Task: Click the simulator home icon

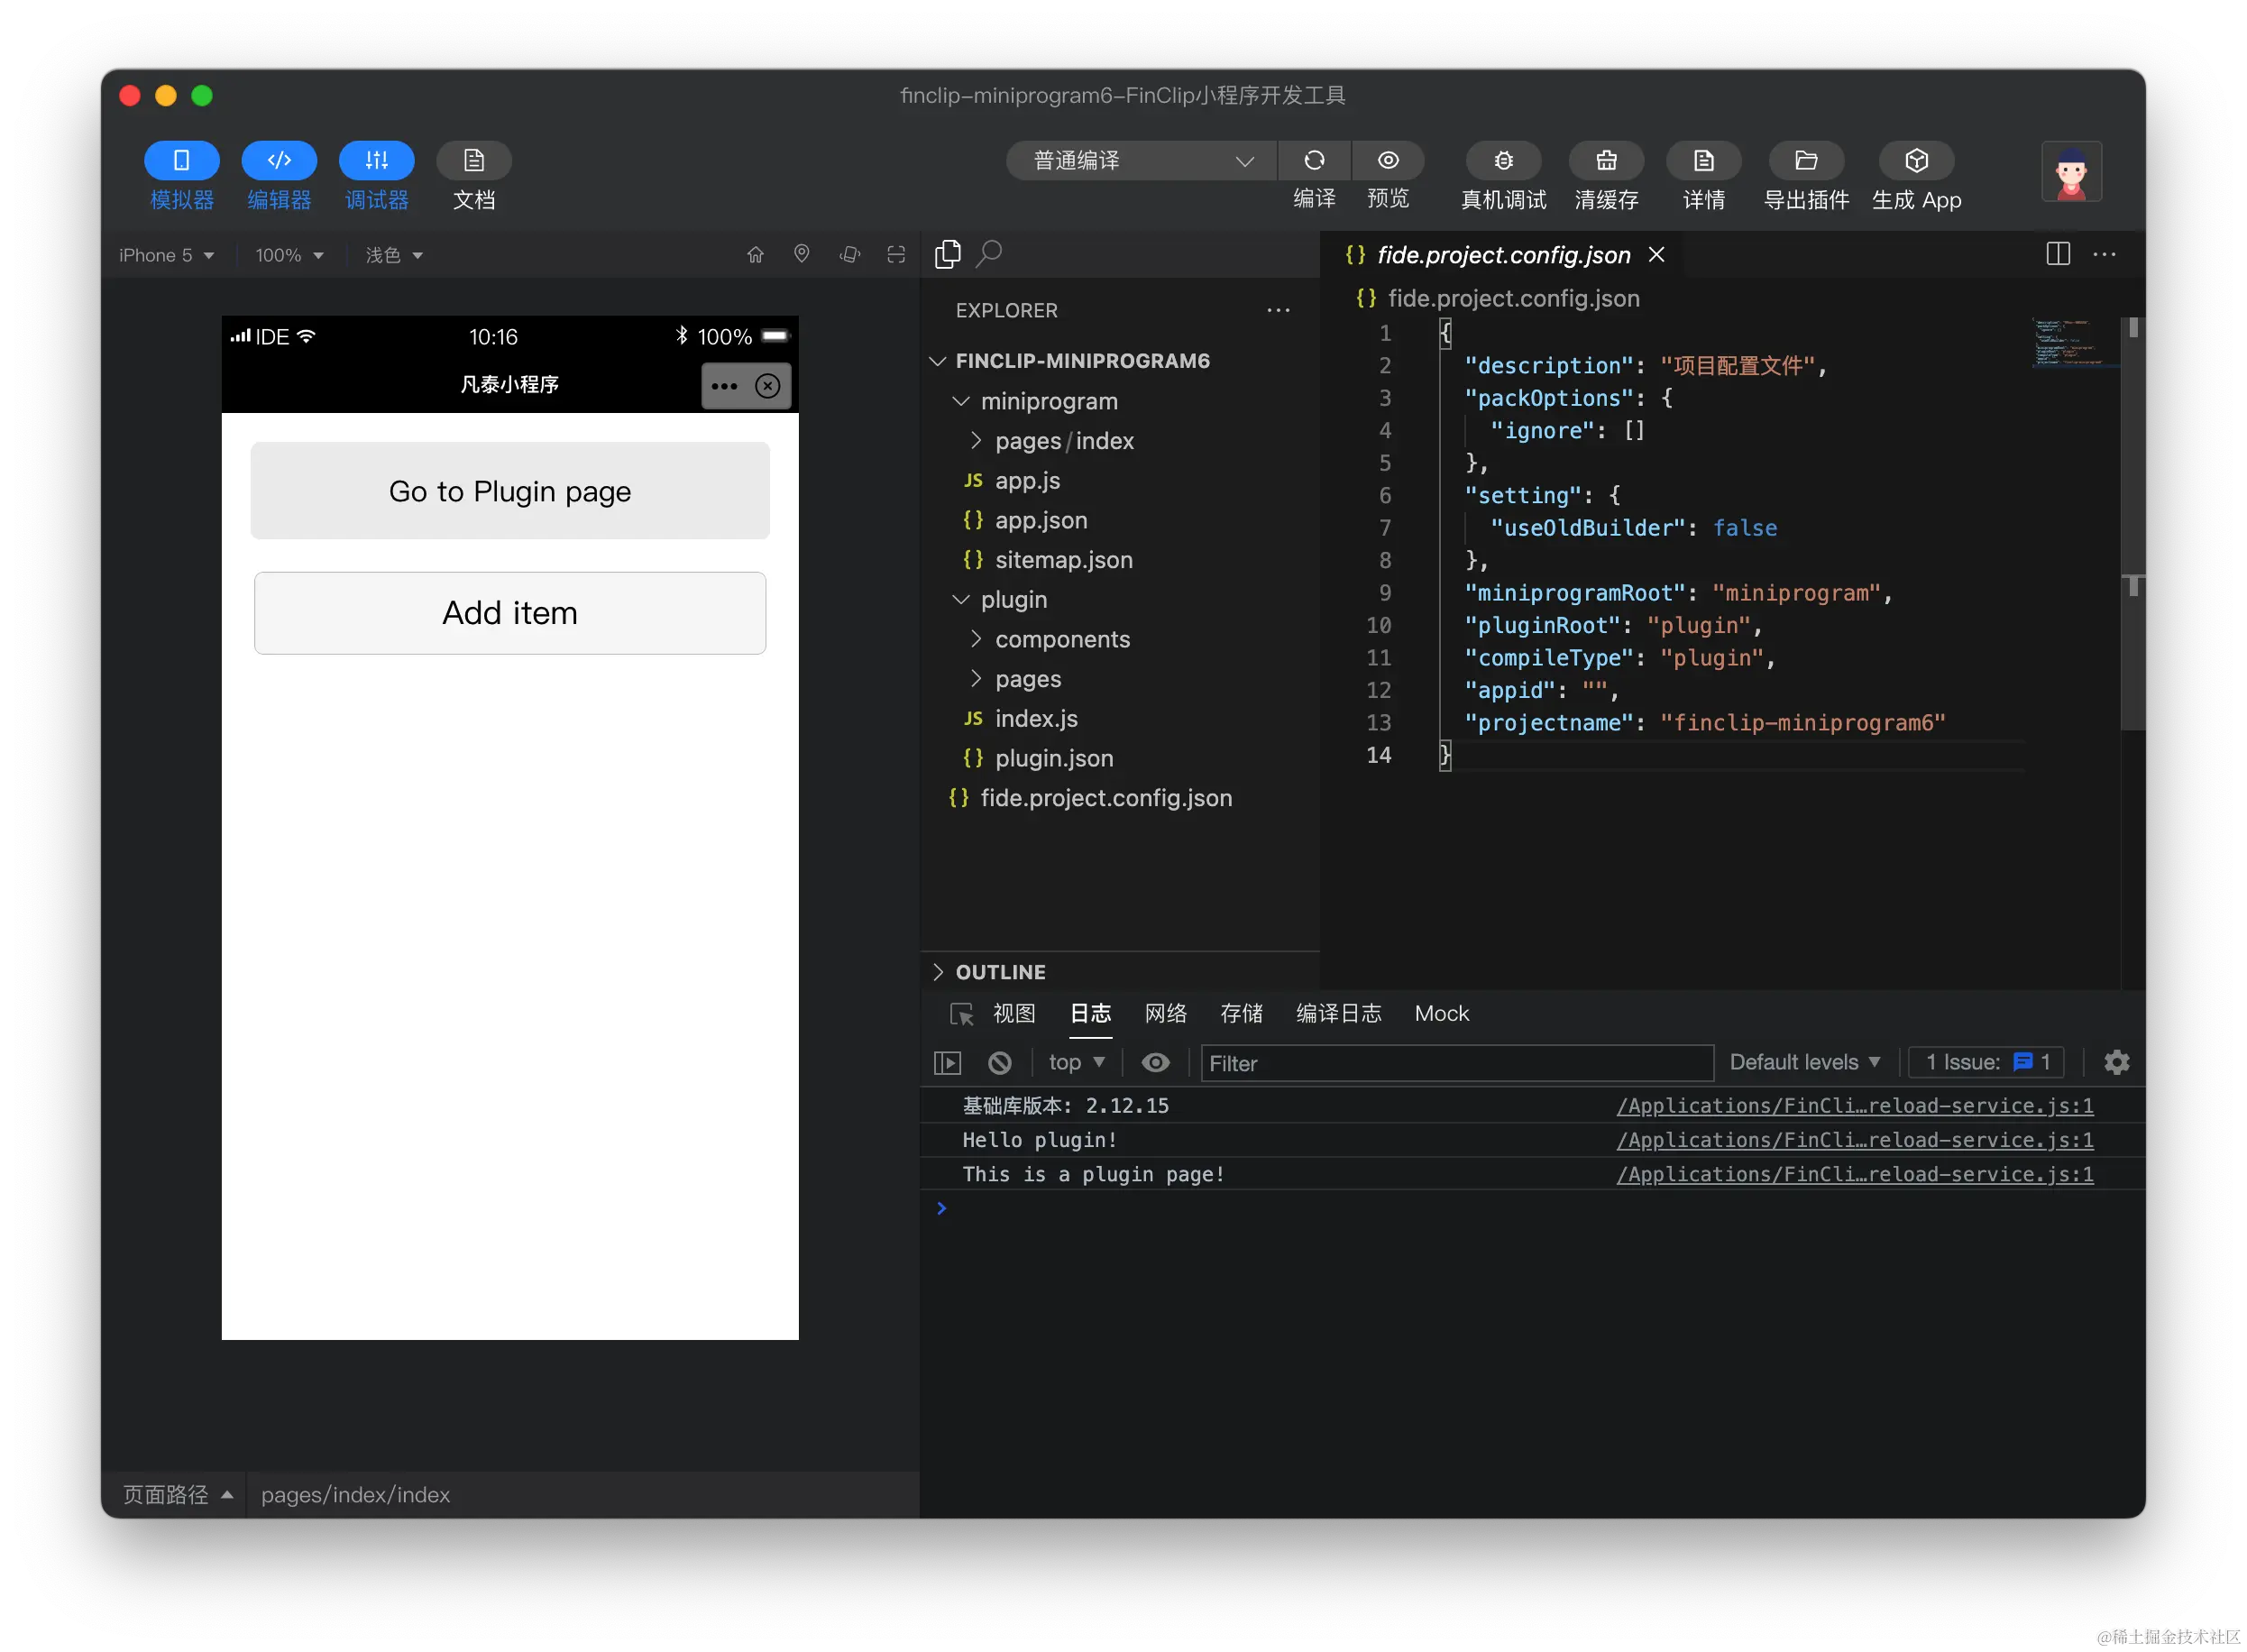Action: tap(755, 255)
